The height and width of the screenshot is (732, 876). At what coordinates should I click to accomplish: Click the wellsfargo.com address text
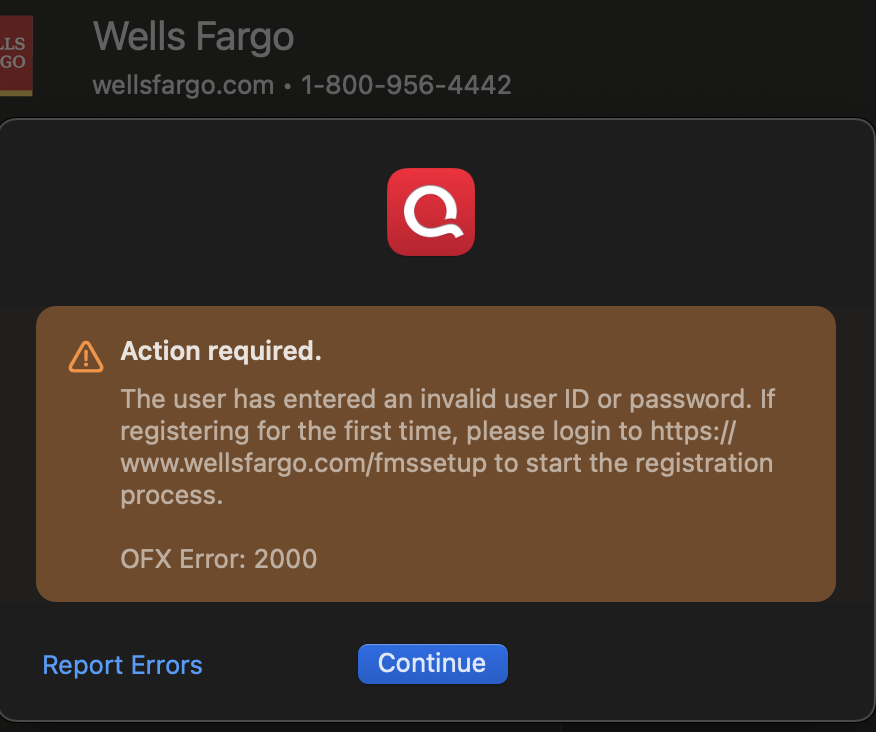coord(183,85)
